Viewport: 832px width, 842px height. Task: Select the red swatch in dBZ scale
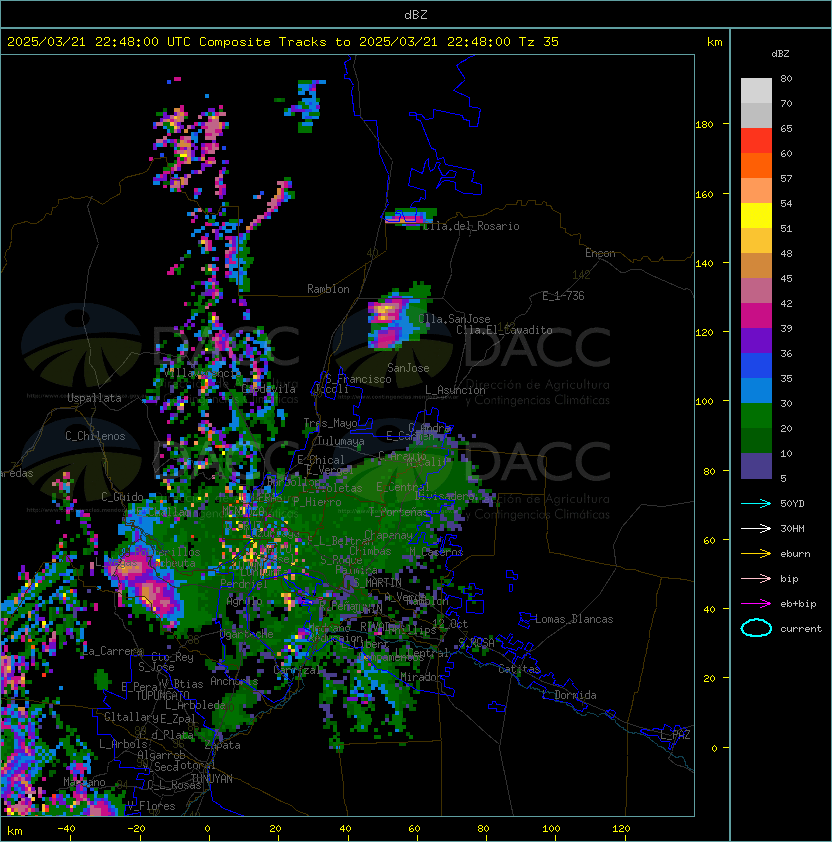coord(756,141)
